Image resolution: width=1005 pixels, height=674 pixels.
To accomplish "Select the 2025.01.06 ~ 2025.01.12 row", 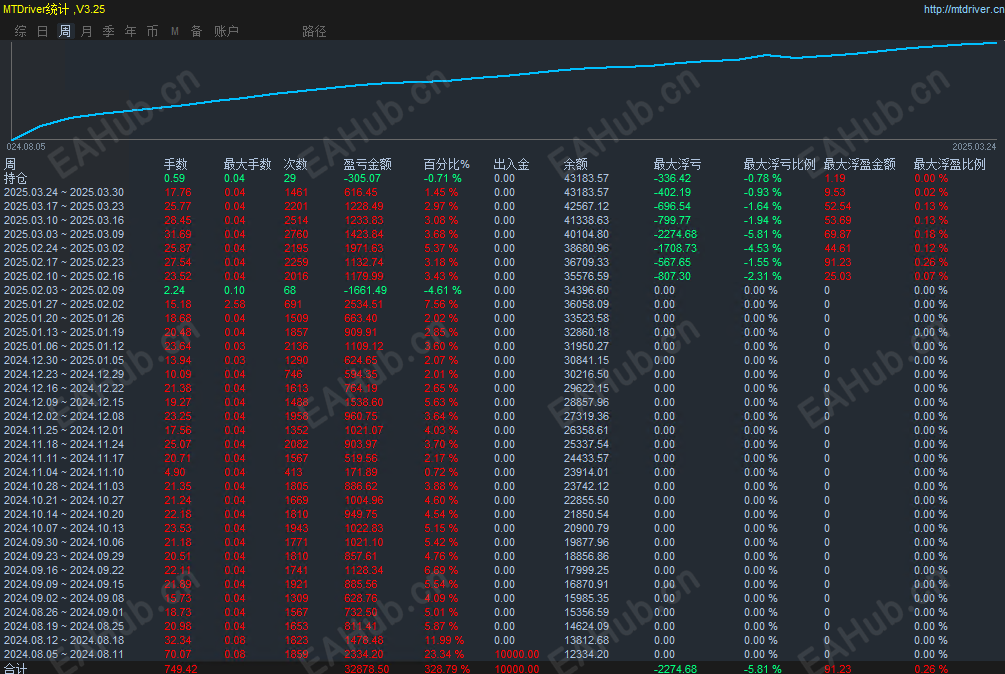I will (502, 346).
